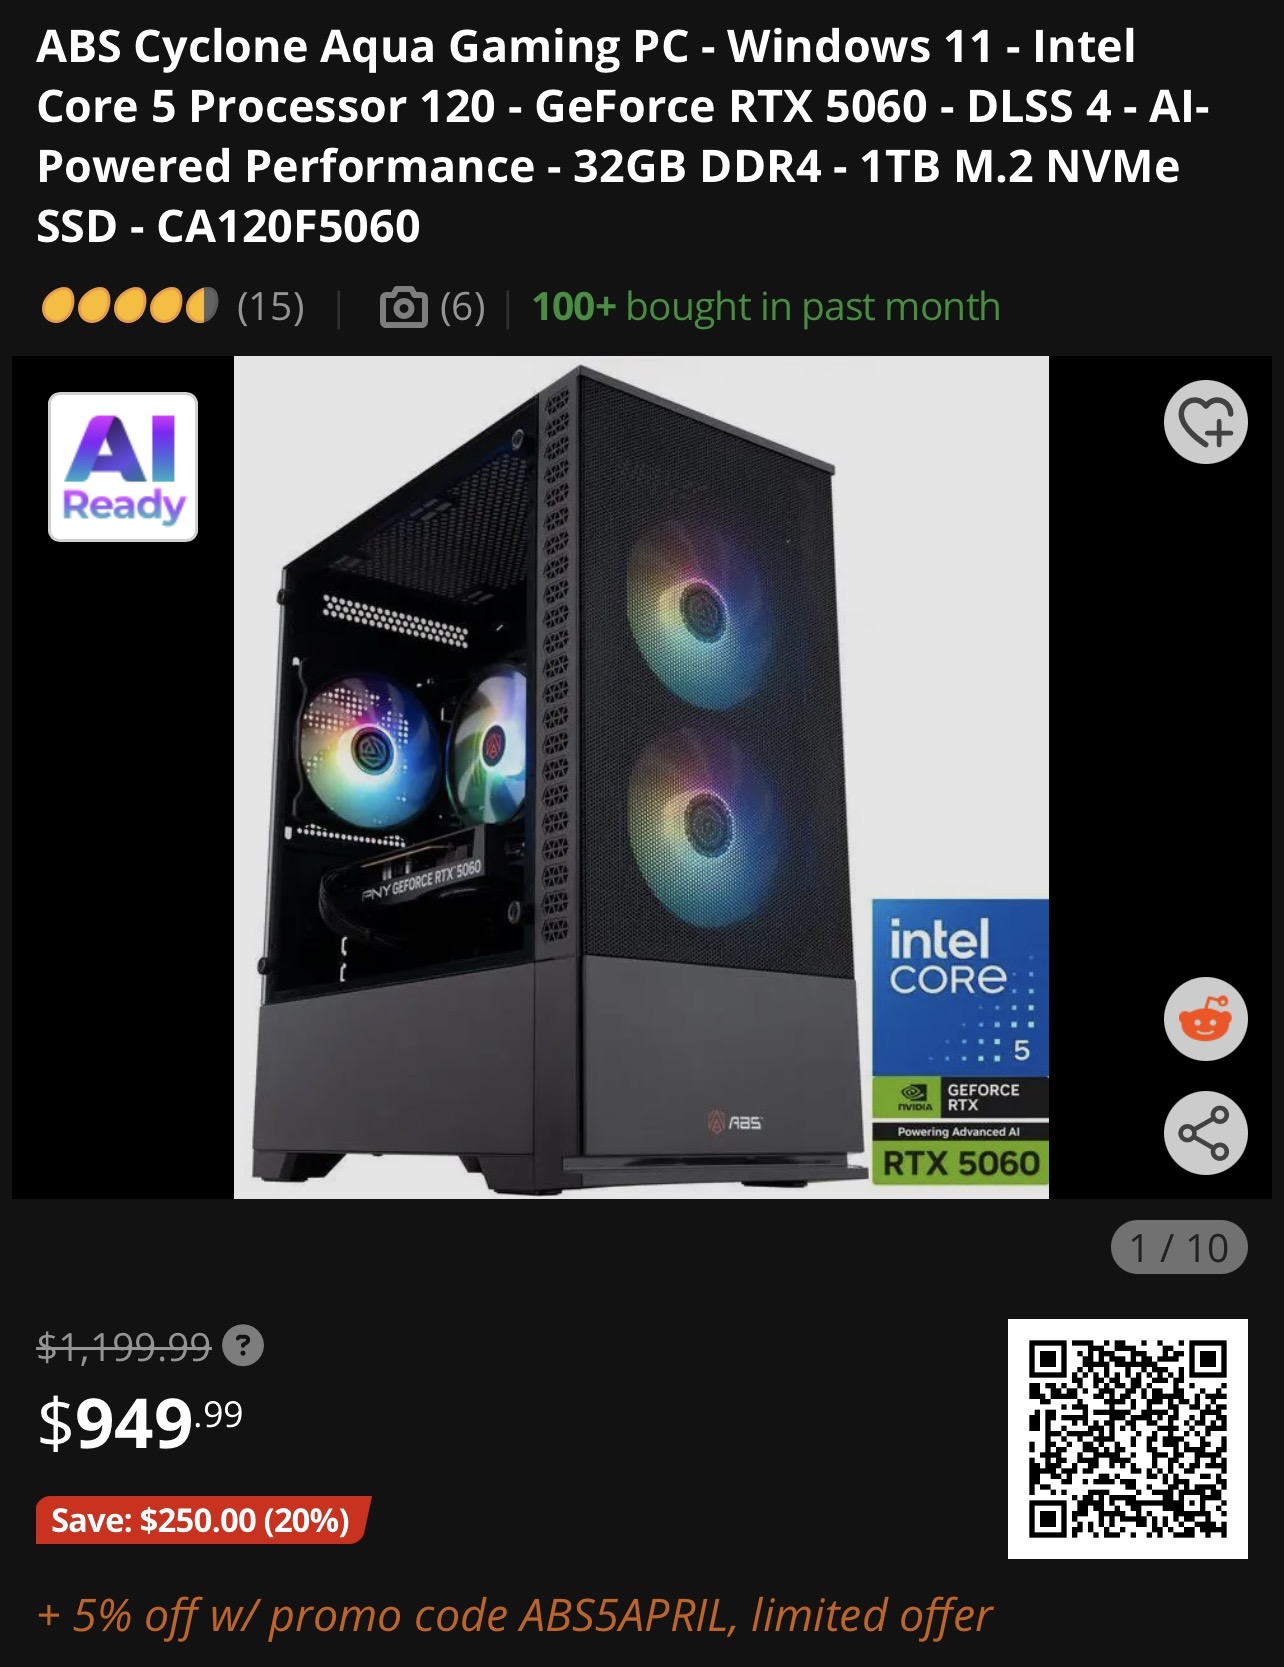The width and height of the screenshot is (1284, 1667).
Task: Open the ABS Cyclone Aqua product title
Action: [622, 136]
